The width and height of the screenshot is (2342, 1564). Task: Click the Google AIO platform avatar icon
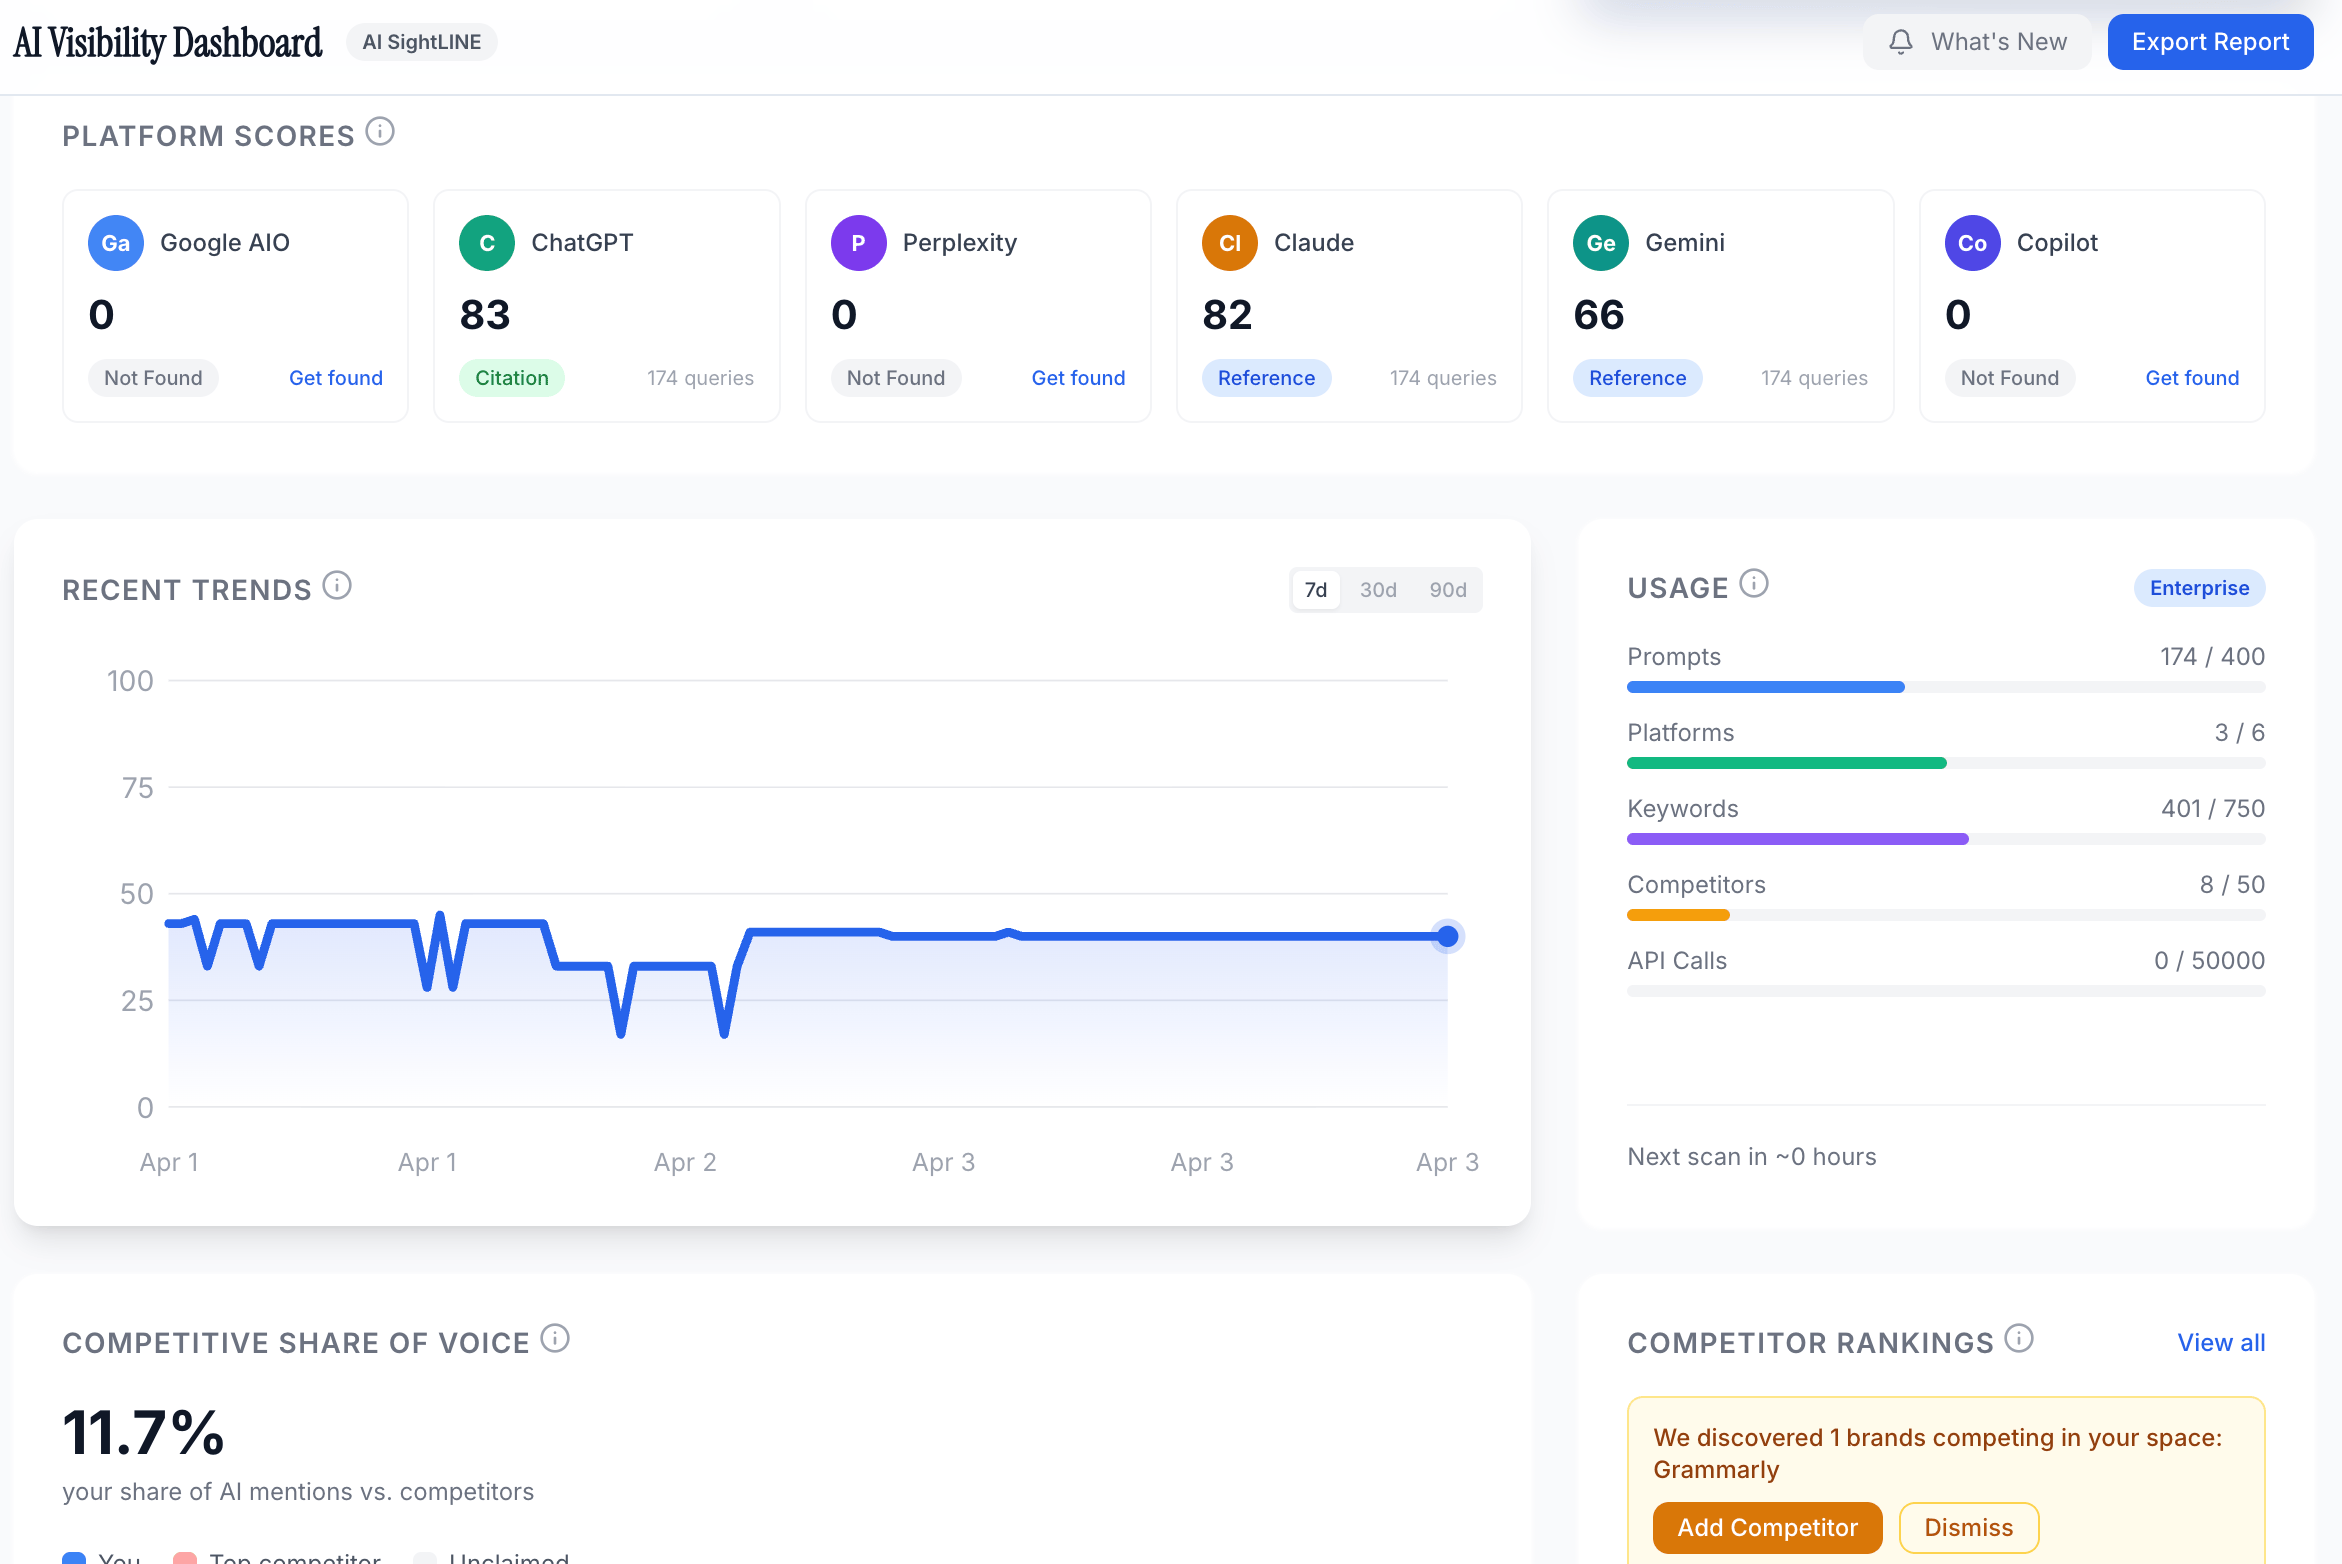[x=115, y=243]
